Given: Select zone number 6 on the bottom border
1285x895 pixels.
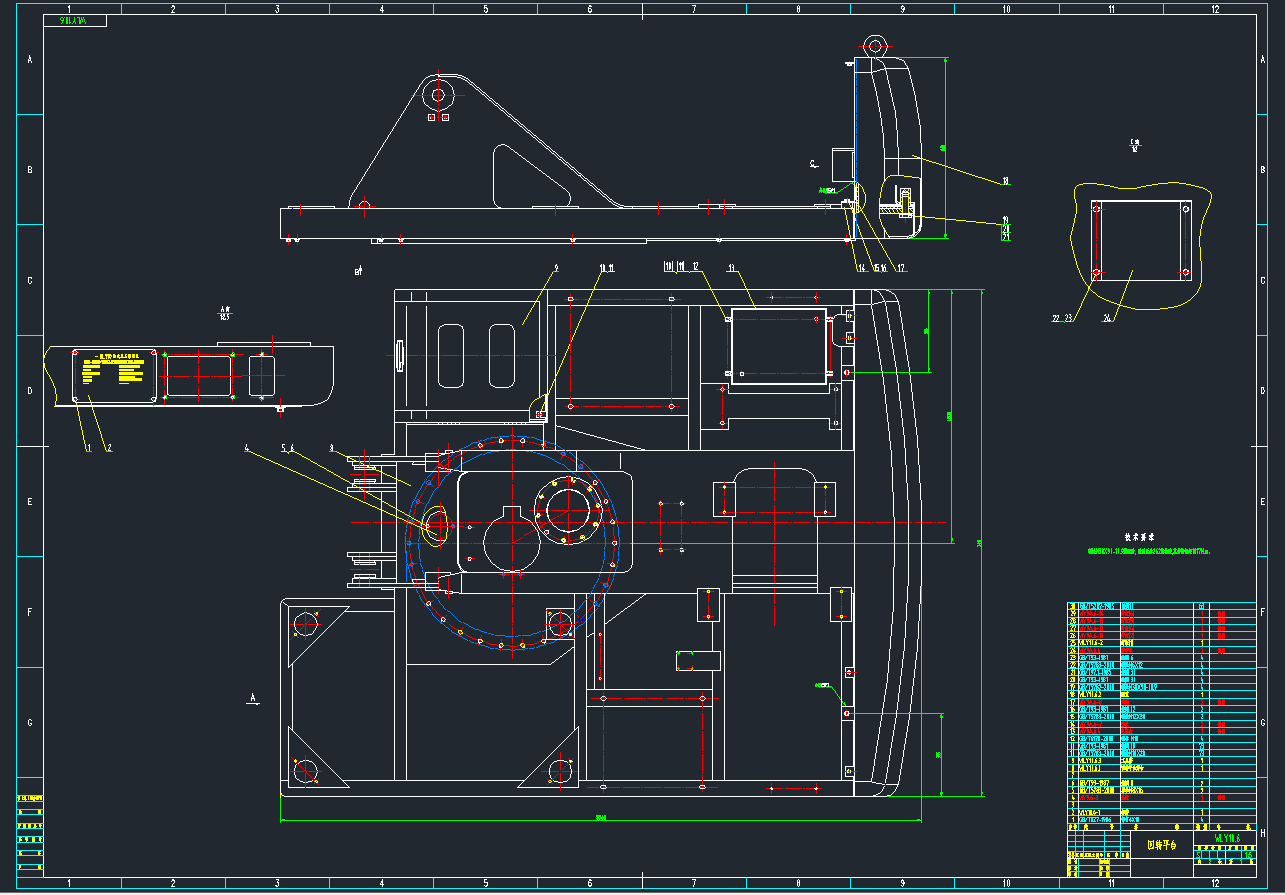Looking at the screenshot, I should (590, 884).
